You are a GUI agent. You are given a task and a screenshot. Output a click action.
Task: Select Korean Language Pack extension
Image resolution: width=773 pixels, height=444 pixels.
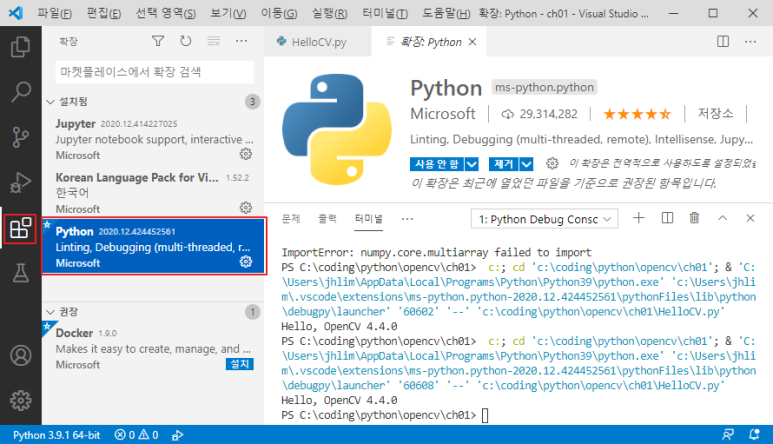153,193
